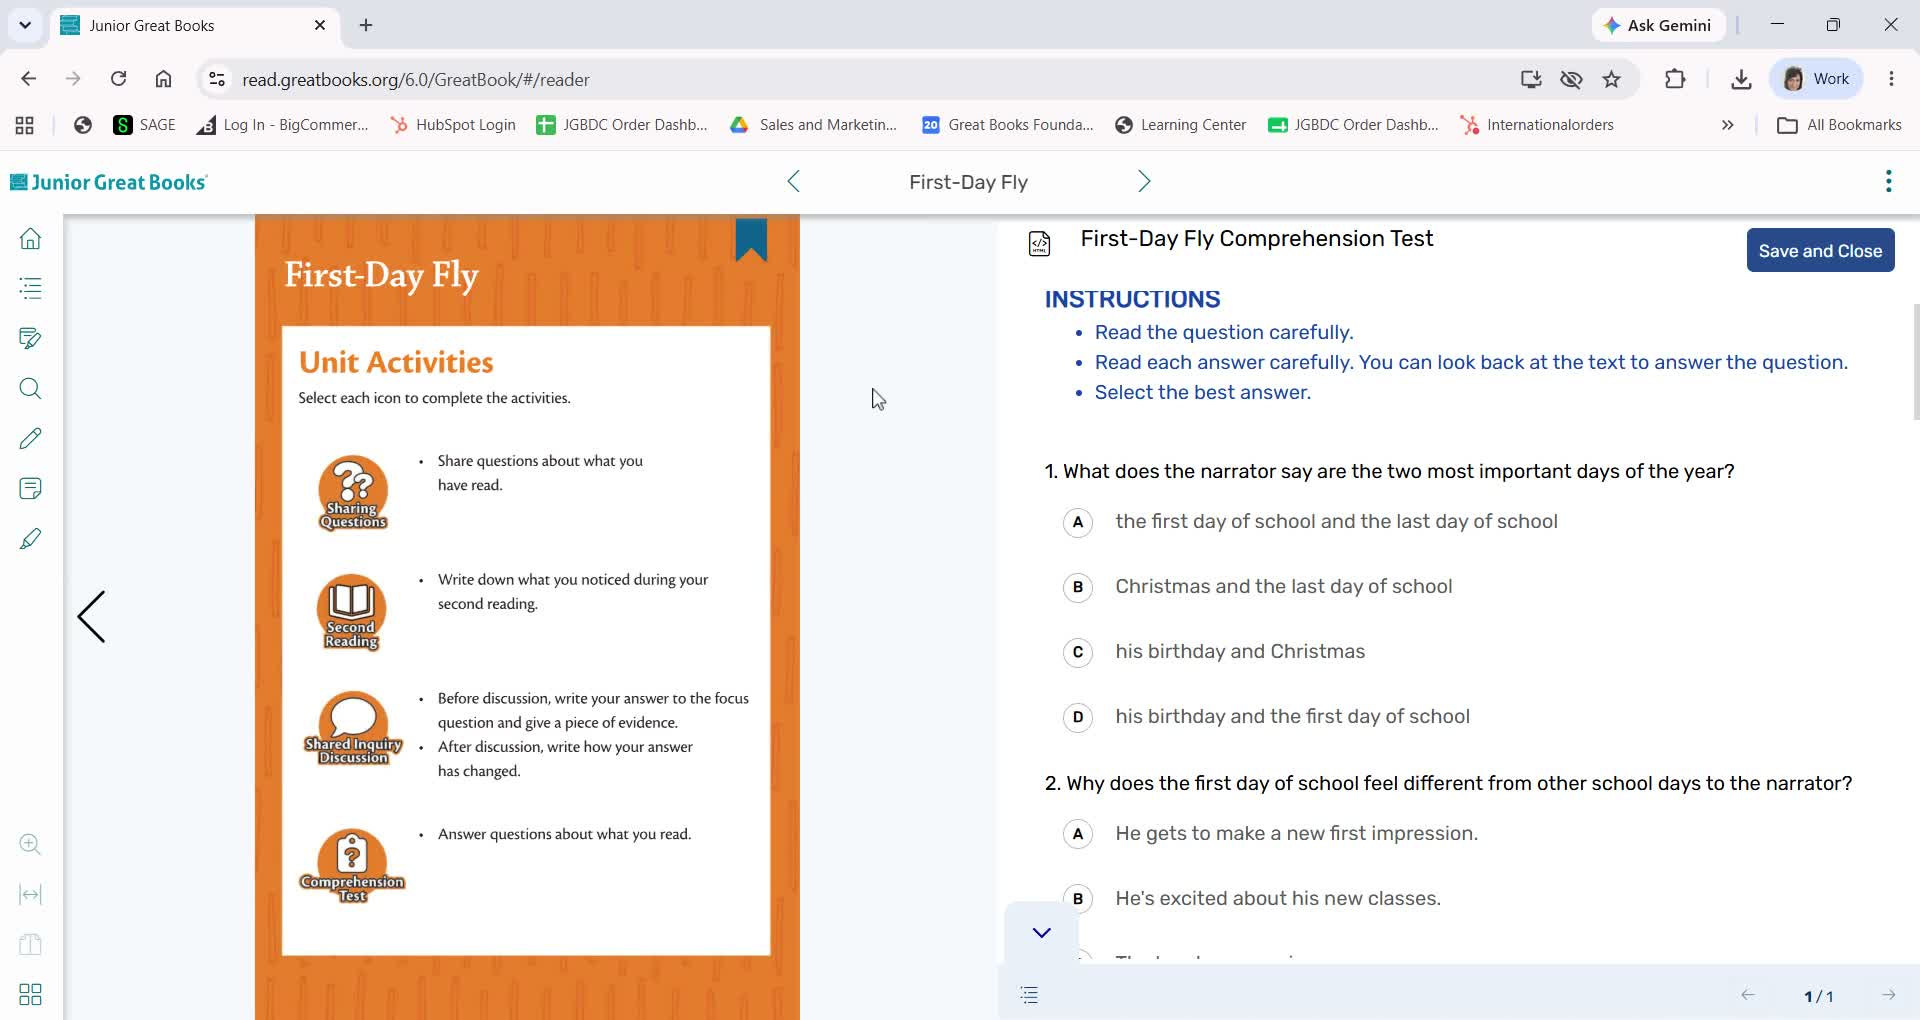Go to previous book page arrow
Screen dimensions: 1920x1020
click(92, 616)
